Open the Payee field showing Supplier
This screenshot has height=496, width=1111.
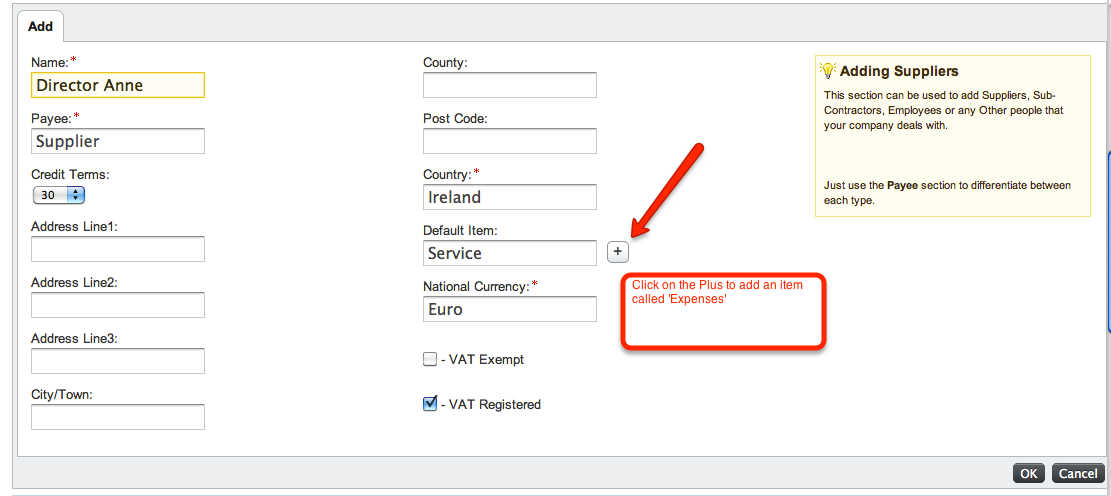tap(118, 141)
